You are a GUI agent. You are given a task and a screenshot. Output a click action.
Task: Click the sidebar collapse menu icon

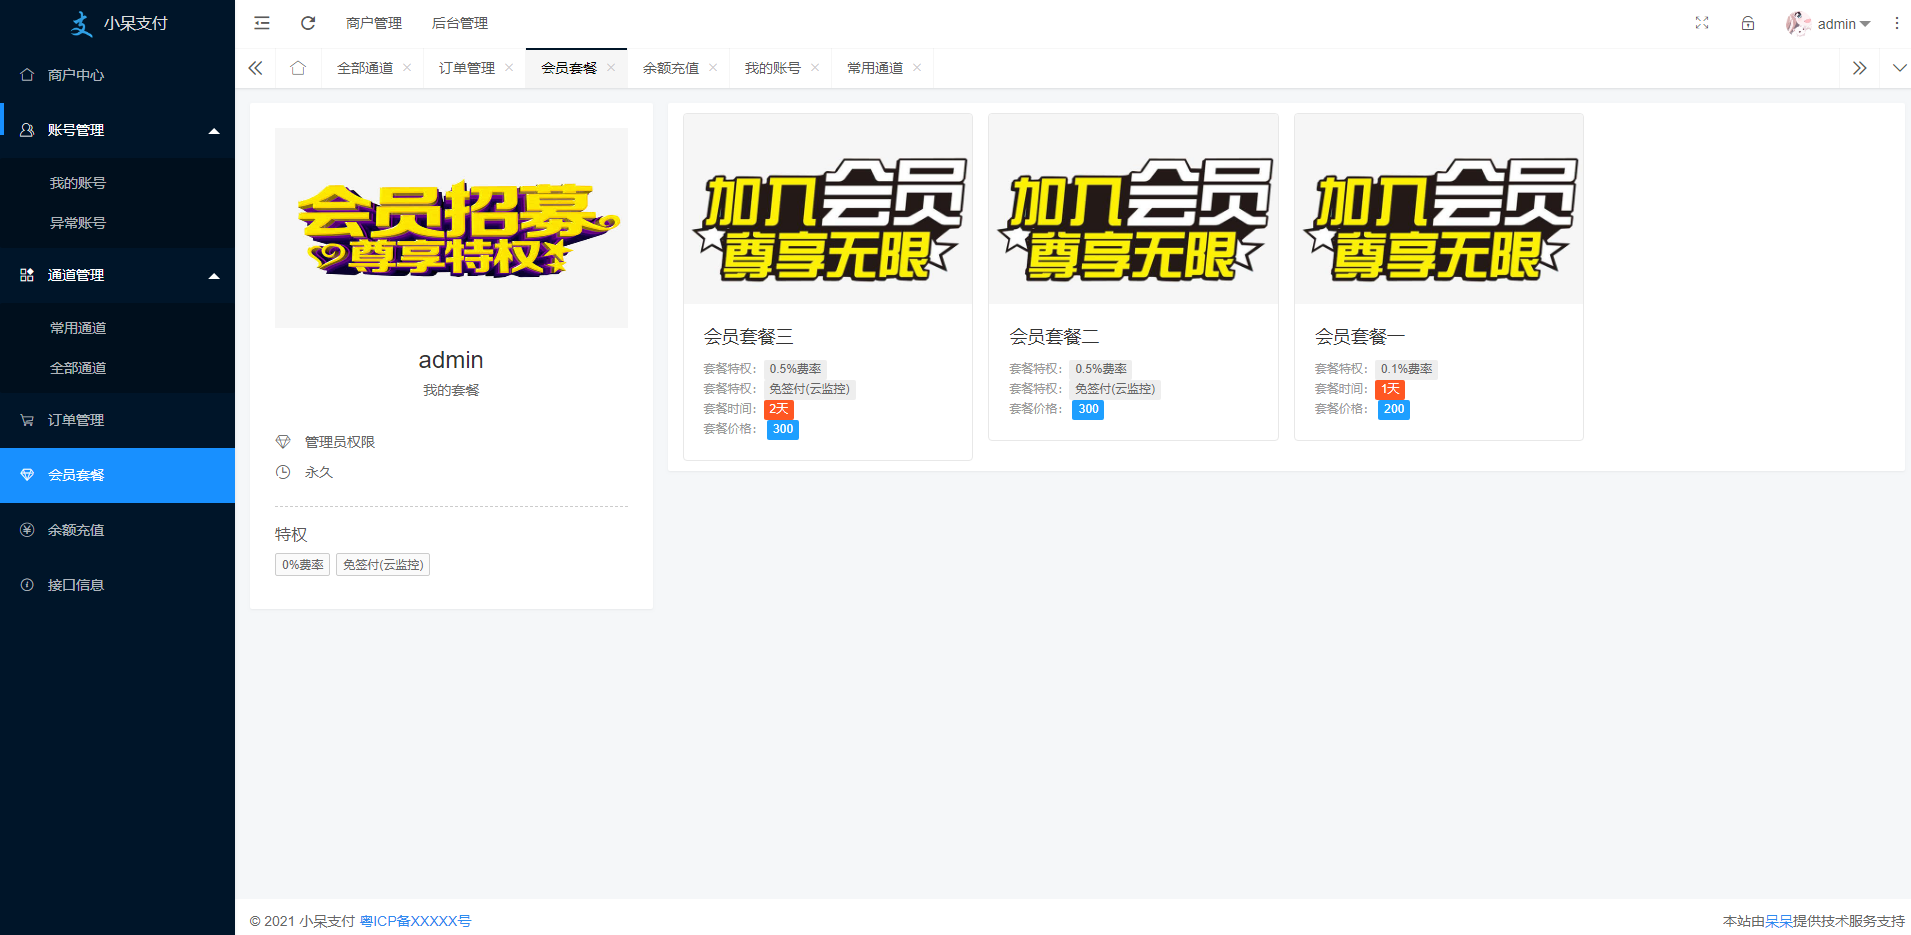(x=262, y=23)
